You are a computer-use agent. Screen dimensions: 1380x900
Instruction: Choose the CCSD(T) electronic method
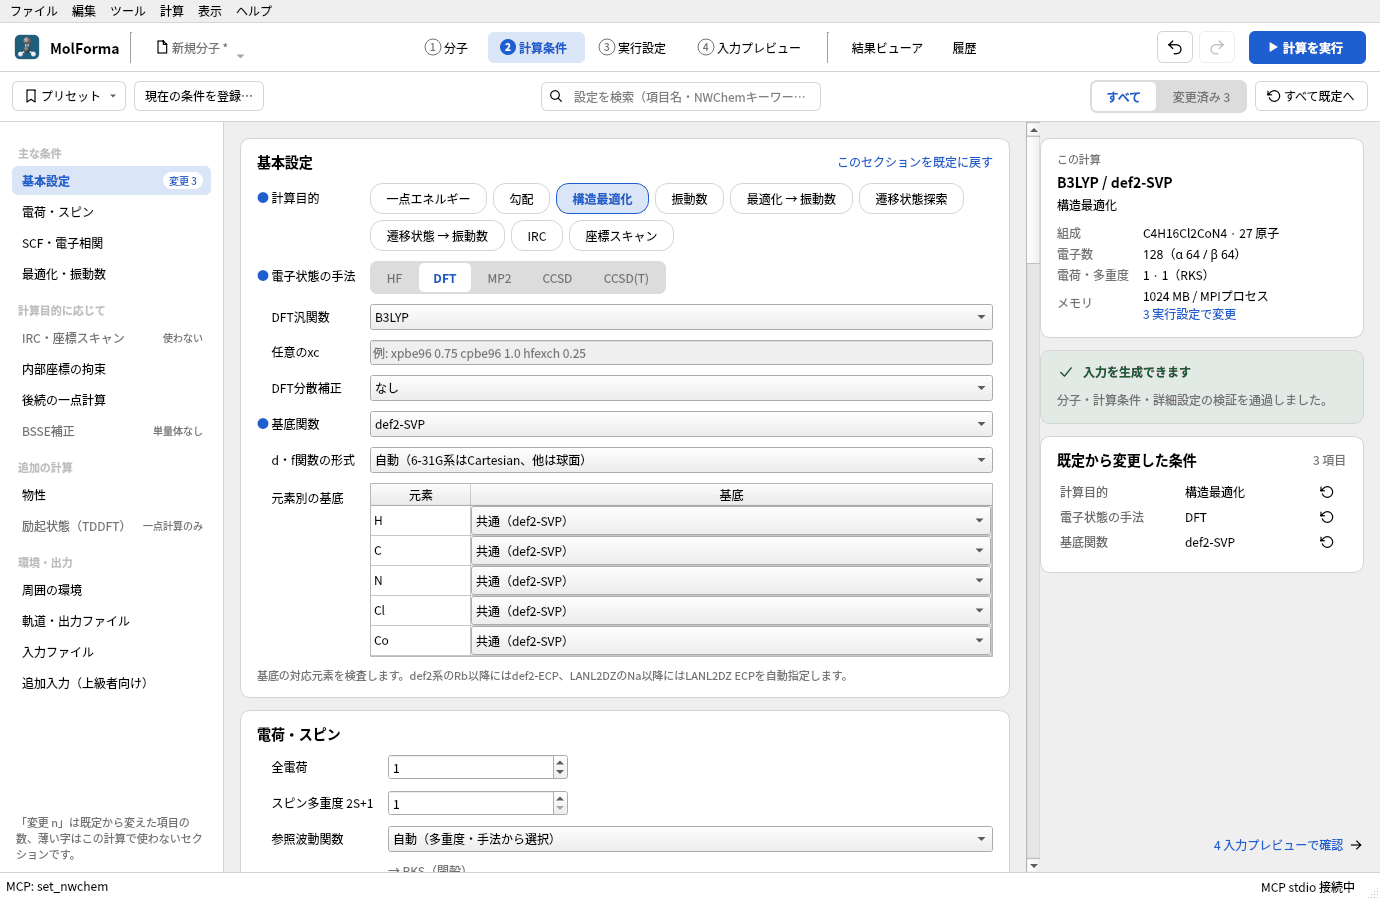pos(626,278)
